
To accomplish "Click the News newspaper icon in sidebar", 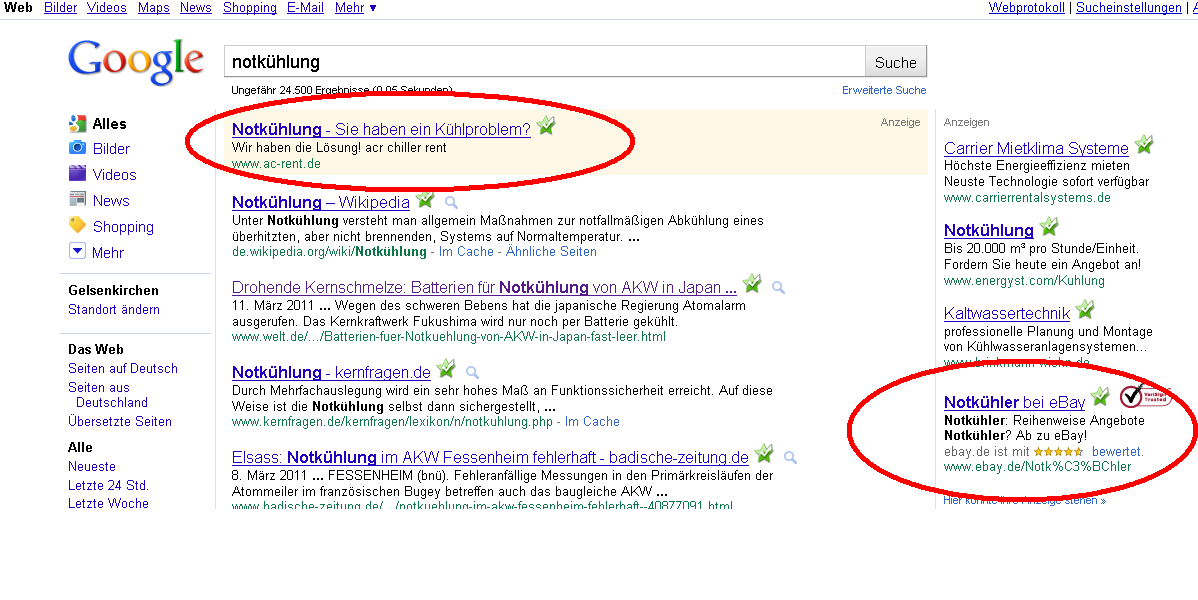I will click(x=77, y=199).
